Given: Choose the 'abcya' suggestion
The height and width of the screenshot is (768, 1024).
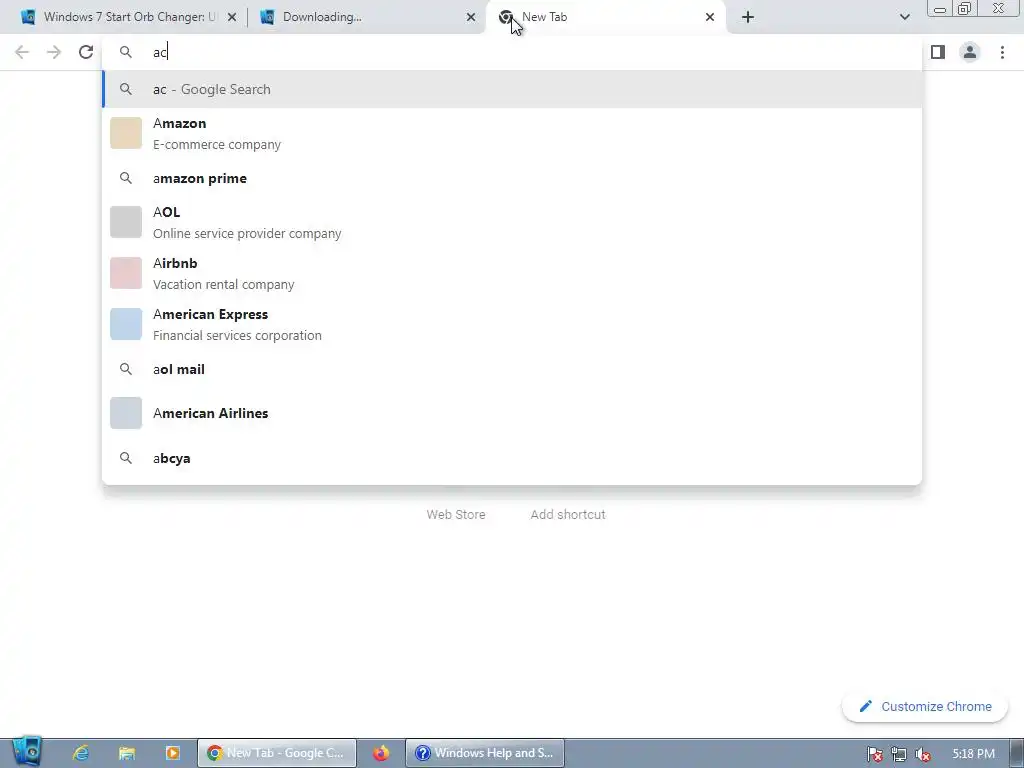Looking at the screenshot, I should (513, 458).
